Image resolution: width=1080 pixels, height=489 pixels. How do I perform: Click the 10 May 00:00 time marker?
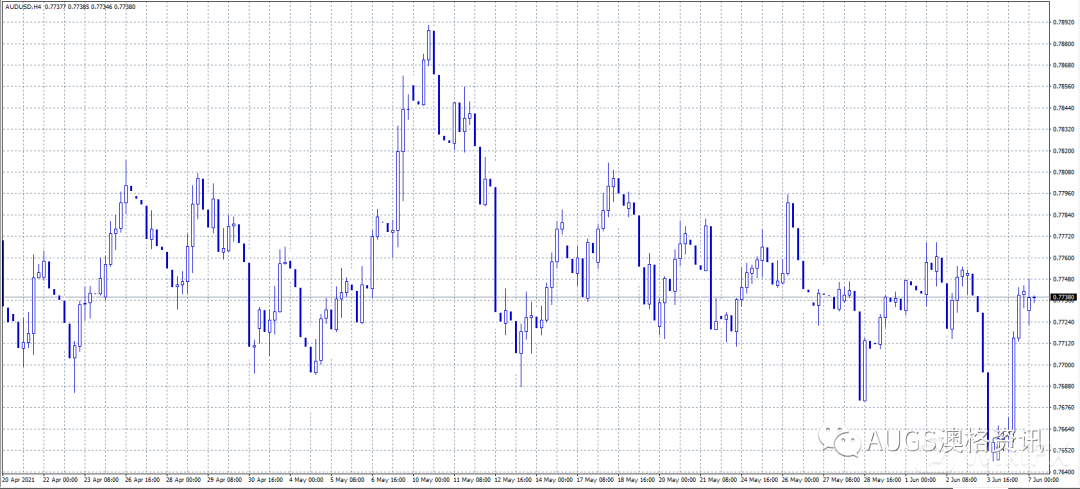[428, 481]
